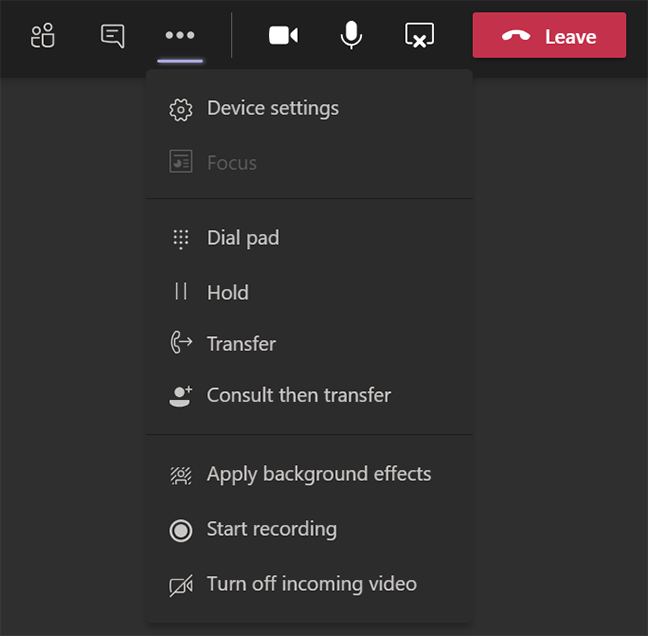The image size is (648, 636).
Task: Open the meeting chat
Action: tap(113, 36)
